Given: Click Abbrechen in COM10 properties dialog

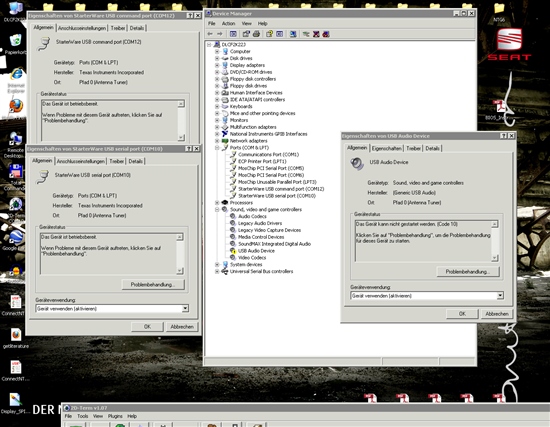Looking at the screenshot, I should 182,326.
